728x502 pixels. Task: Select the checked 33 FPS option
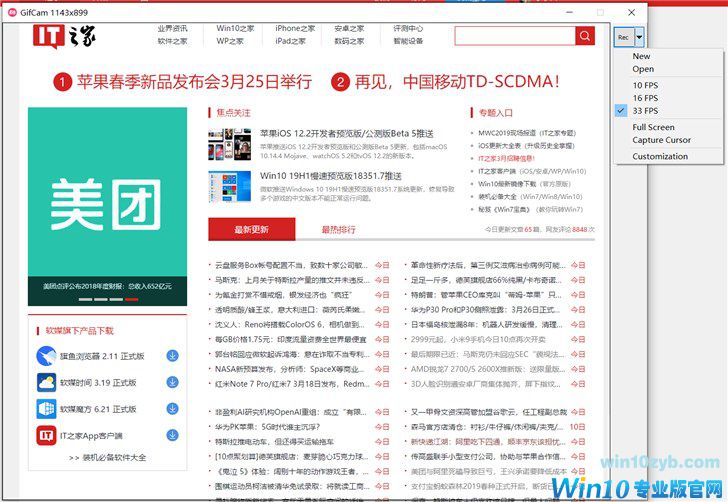point(645,111)
